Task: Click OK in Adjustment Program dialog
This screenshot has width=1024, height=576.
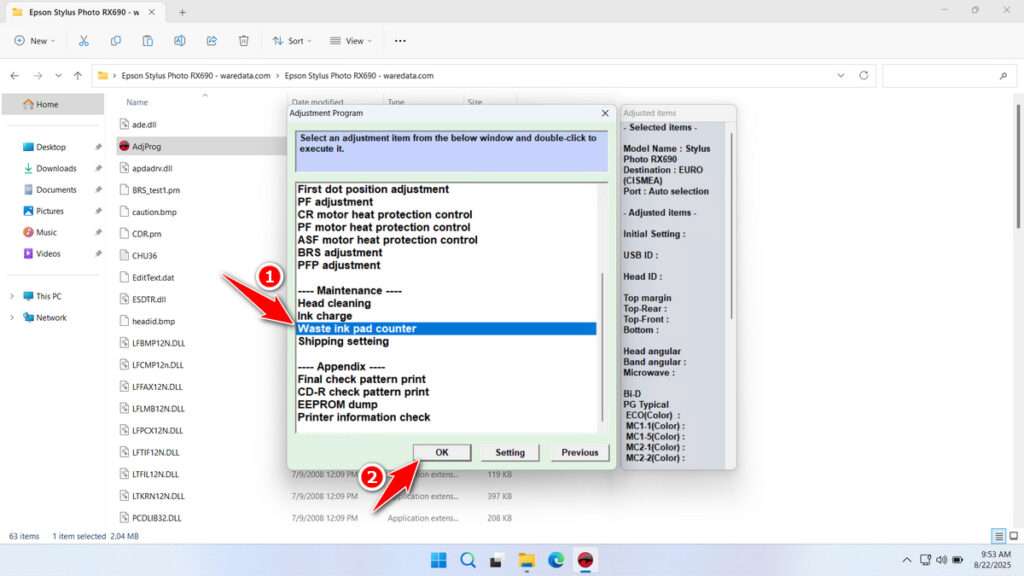Action: 442,453
